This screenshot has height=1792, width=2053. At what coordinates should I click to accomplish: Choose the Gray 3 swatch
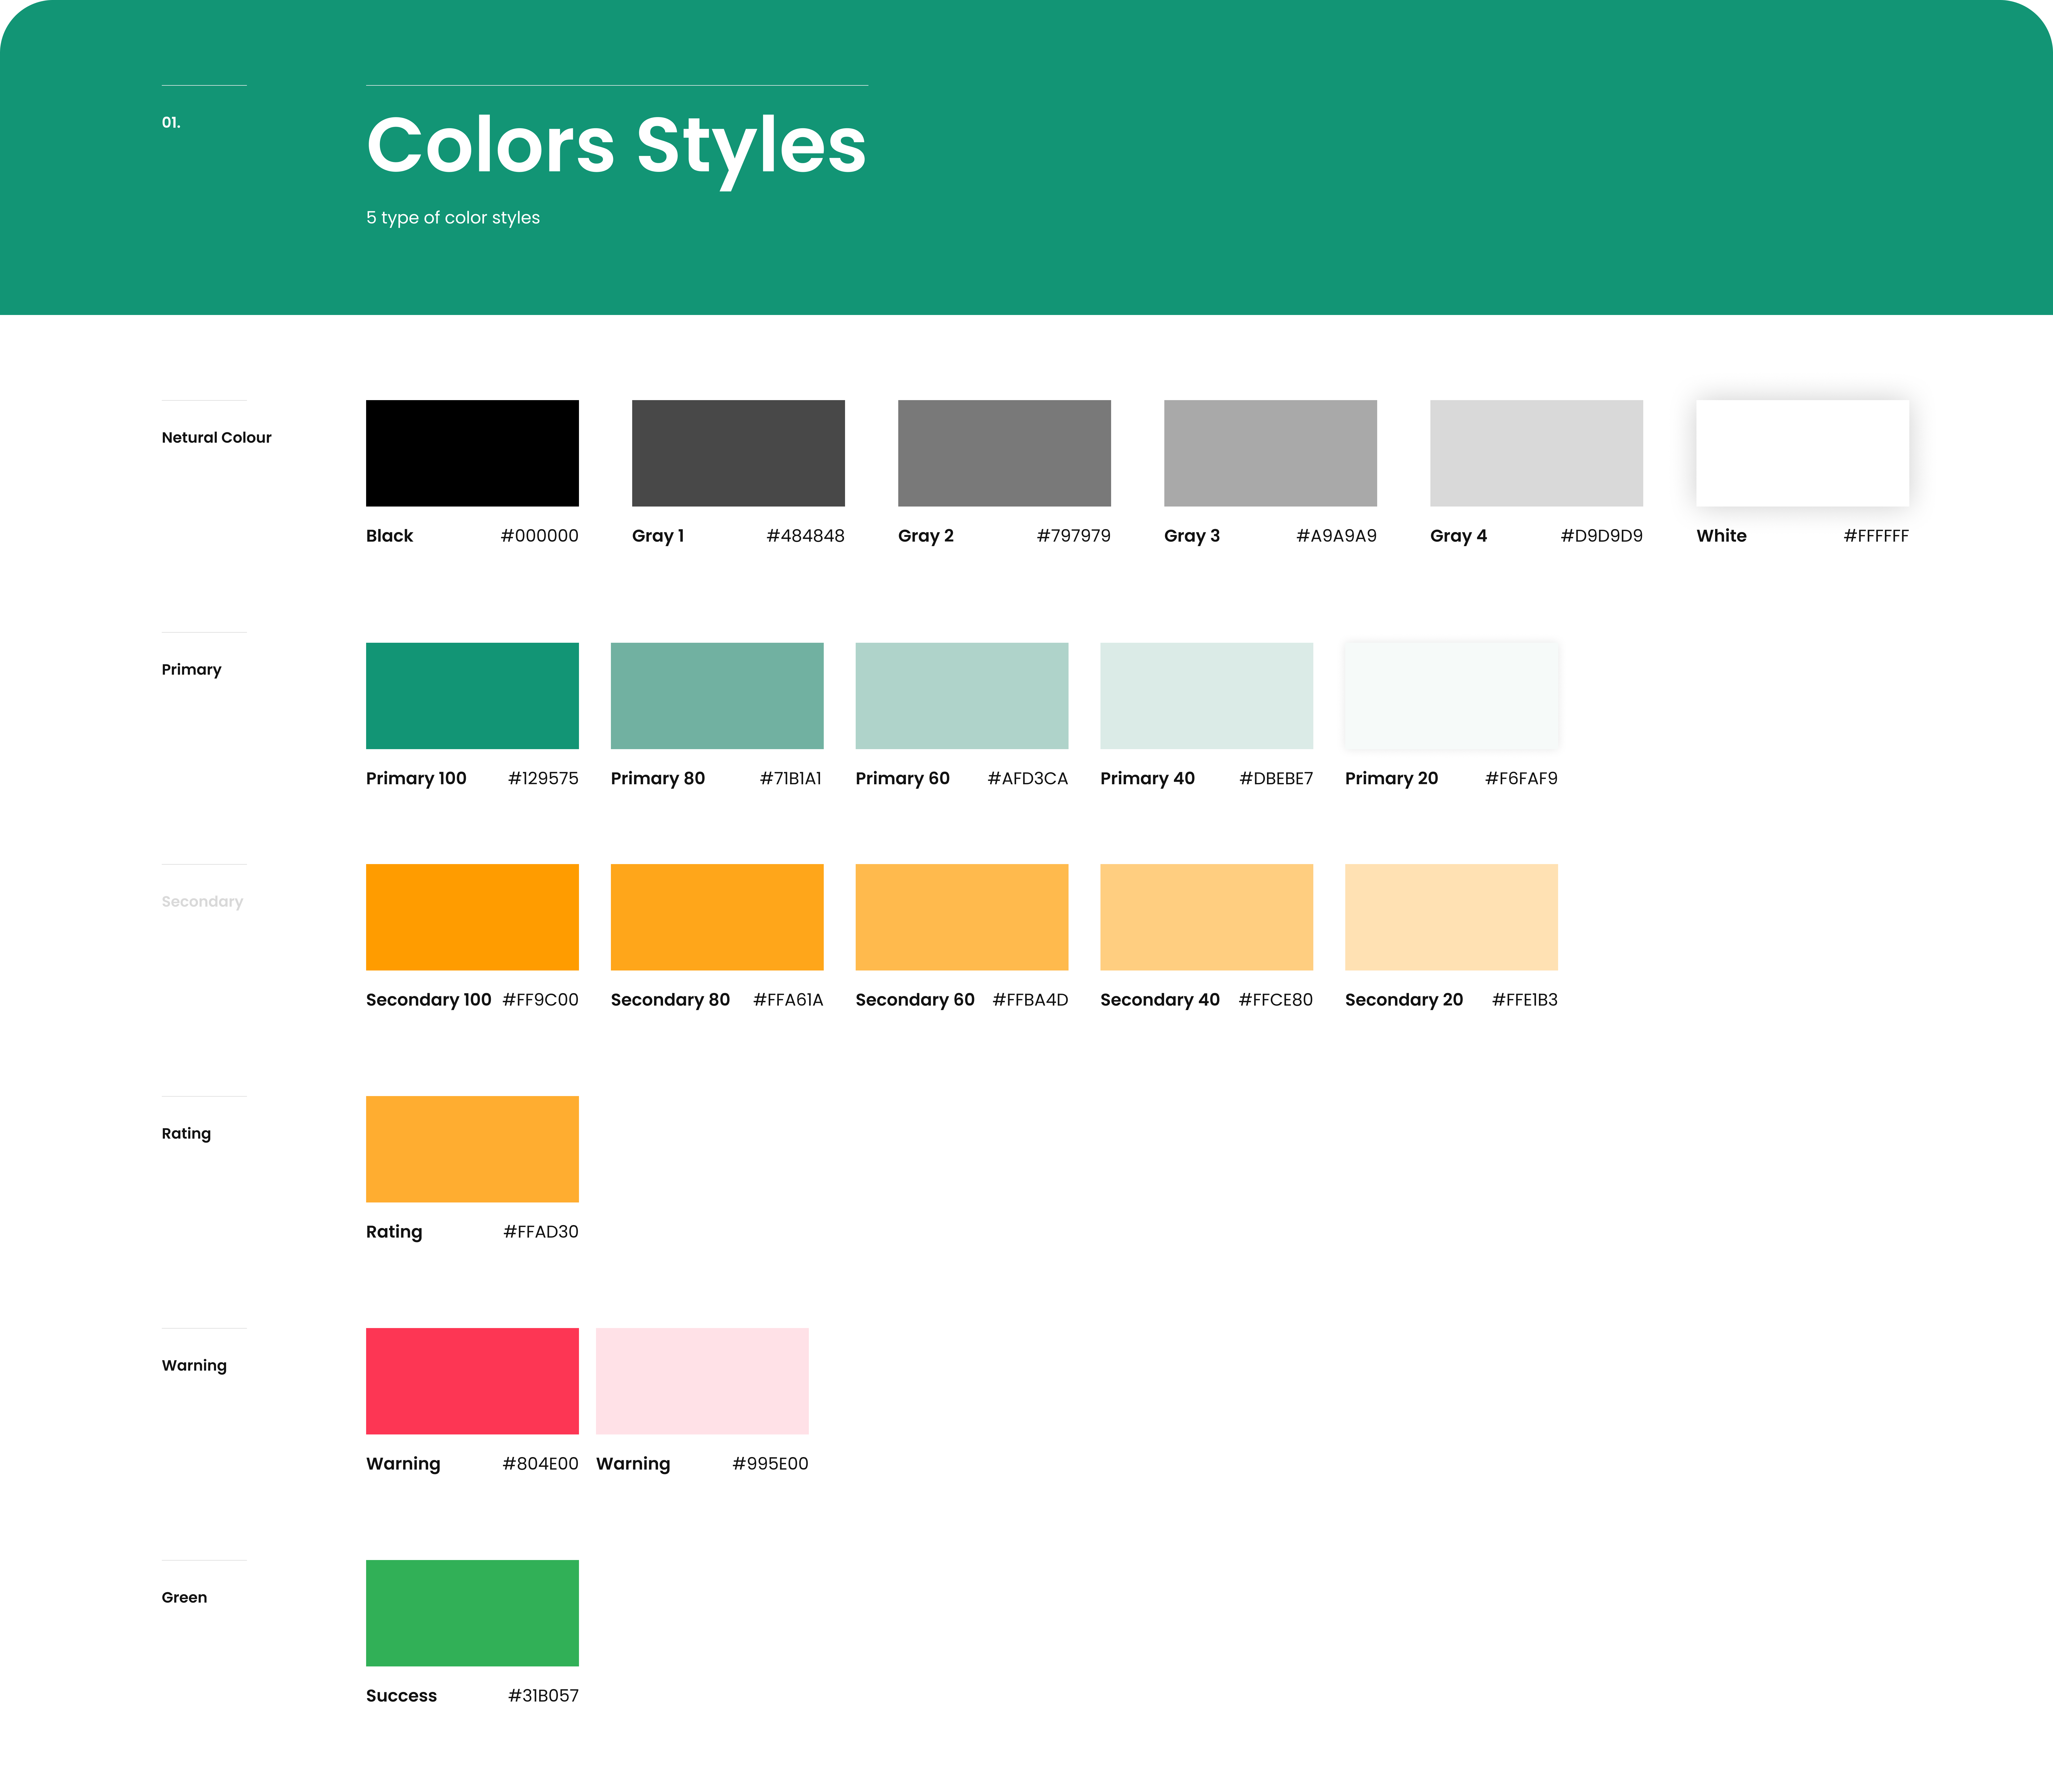1270,453
